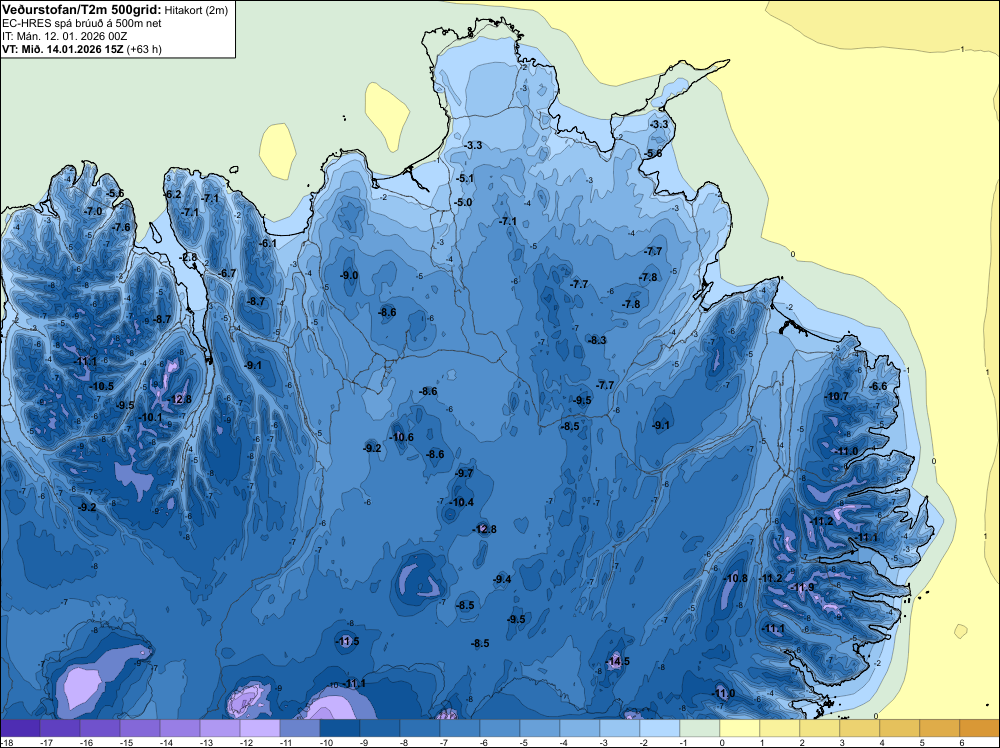Click the legend swatch between 0 and 1
The width and height of the screenshot is (1000, 748).
(740, 728)
